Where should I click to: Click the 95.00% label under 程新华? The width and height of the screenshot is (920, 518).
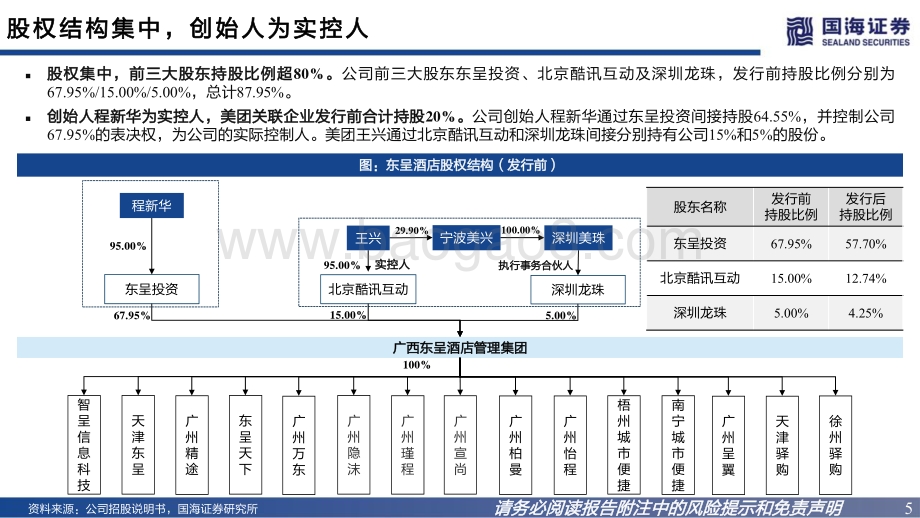[x=128, y=246]
